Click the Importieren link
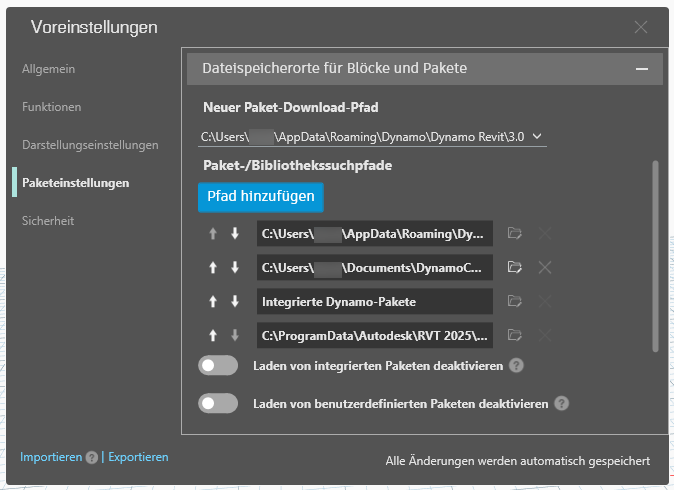The width and height of the screenshot is (674, 490). [51, 457]
